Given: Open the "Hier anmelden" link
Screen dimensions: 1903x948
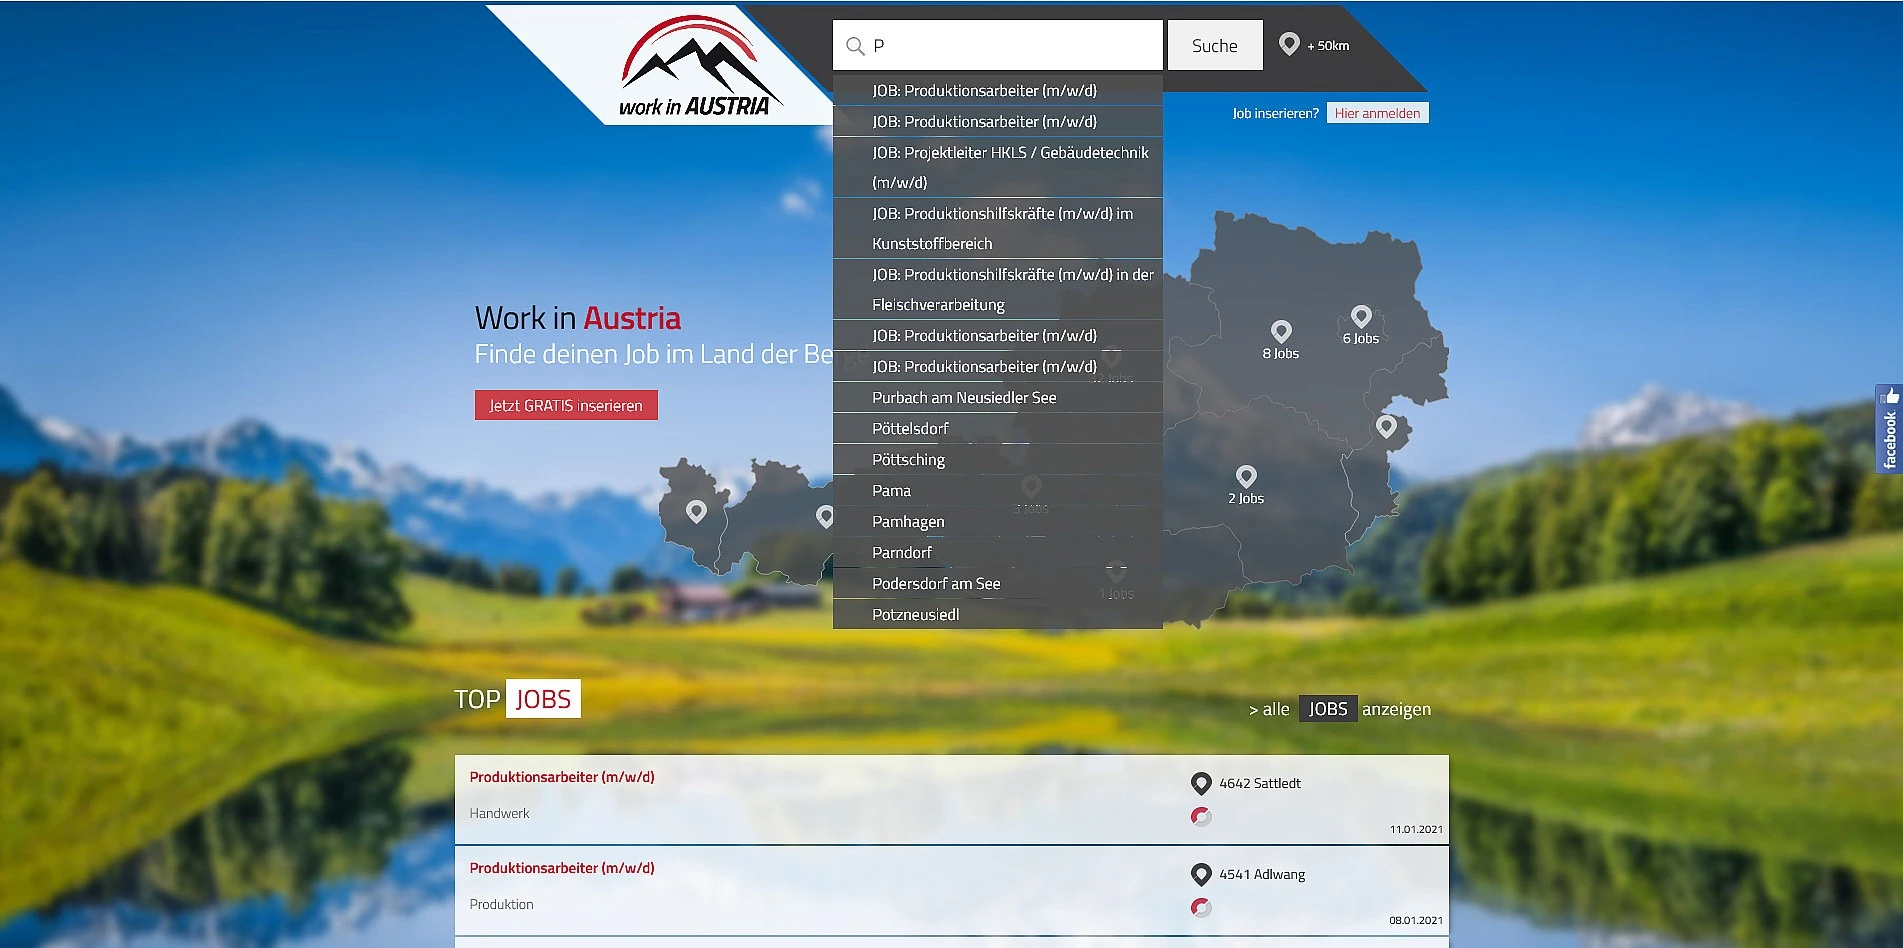Looking at the screenshot, I should point(1377,112).
